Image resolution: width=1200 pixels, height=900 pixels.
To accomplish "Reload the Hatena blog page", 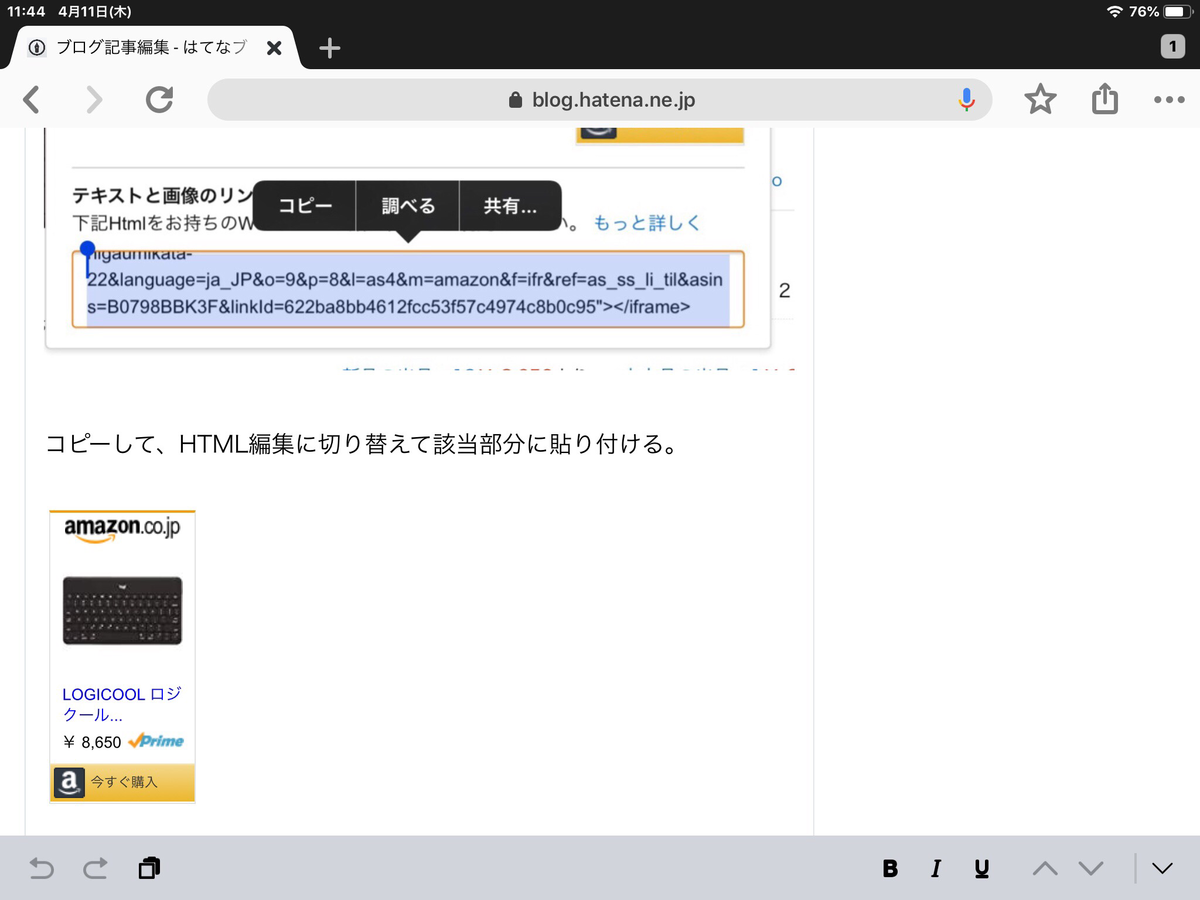I will 159,99.
